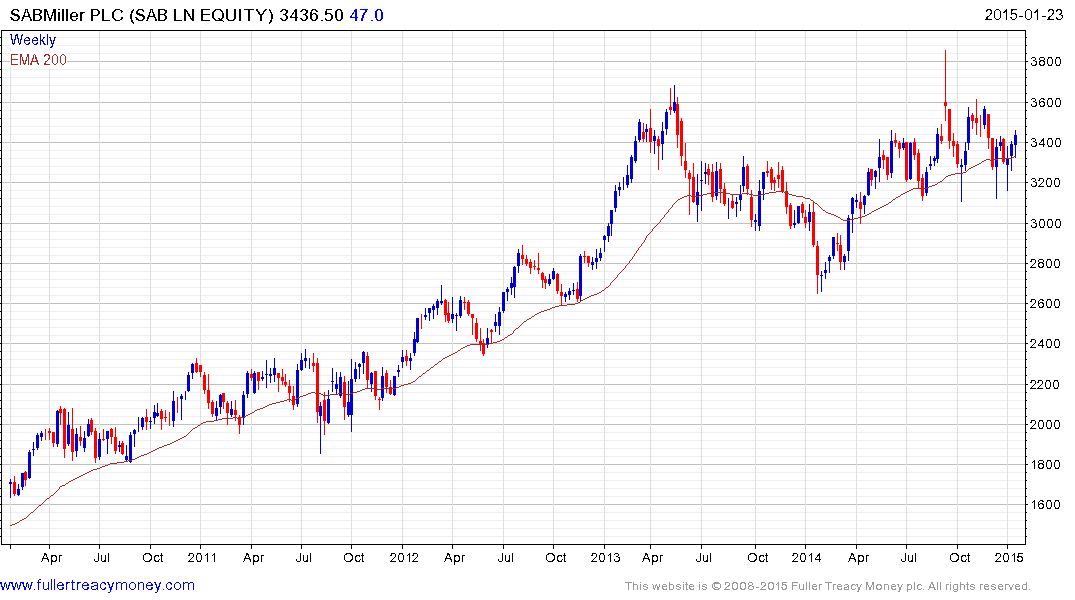Click the 2200 price axis label

pos(1046,384)
